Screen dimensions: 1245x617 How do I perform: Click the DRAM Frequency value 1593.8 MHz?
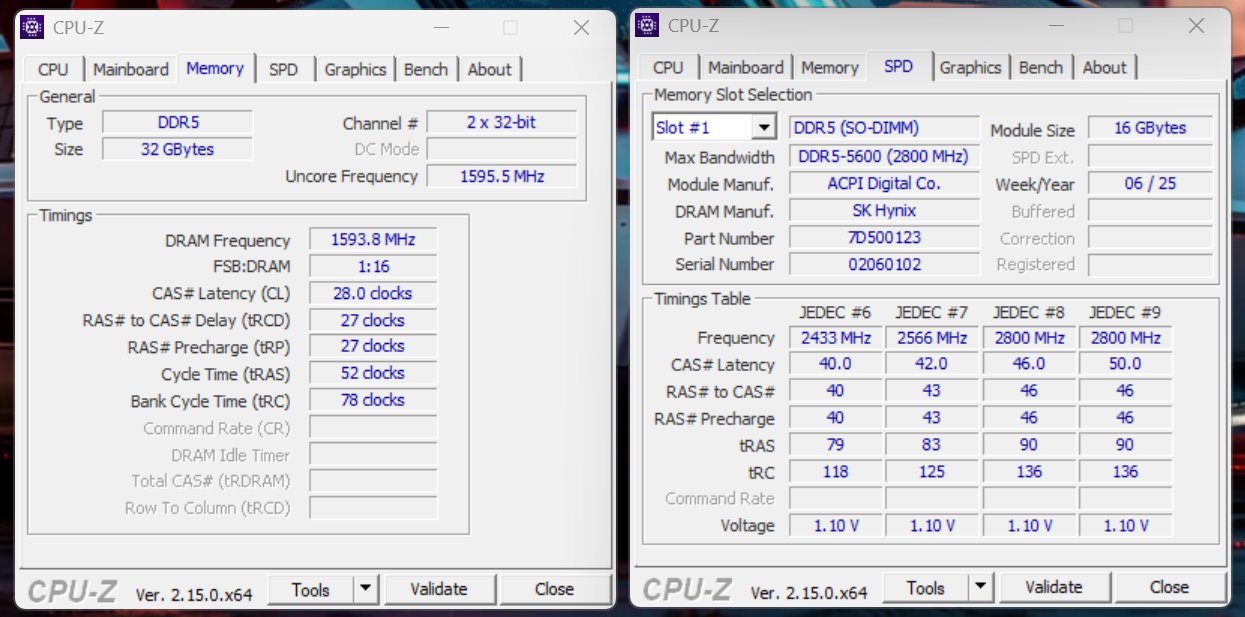click(x=373, y=240)
